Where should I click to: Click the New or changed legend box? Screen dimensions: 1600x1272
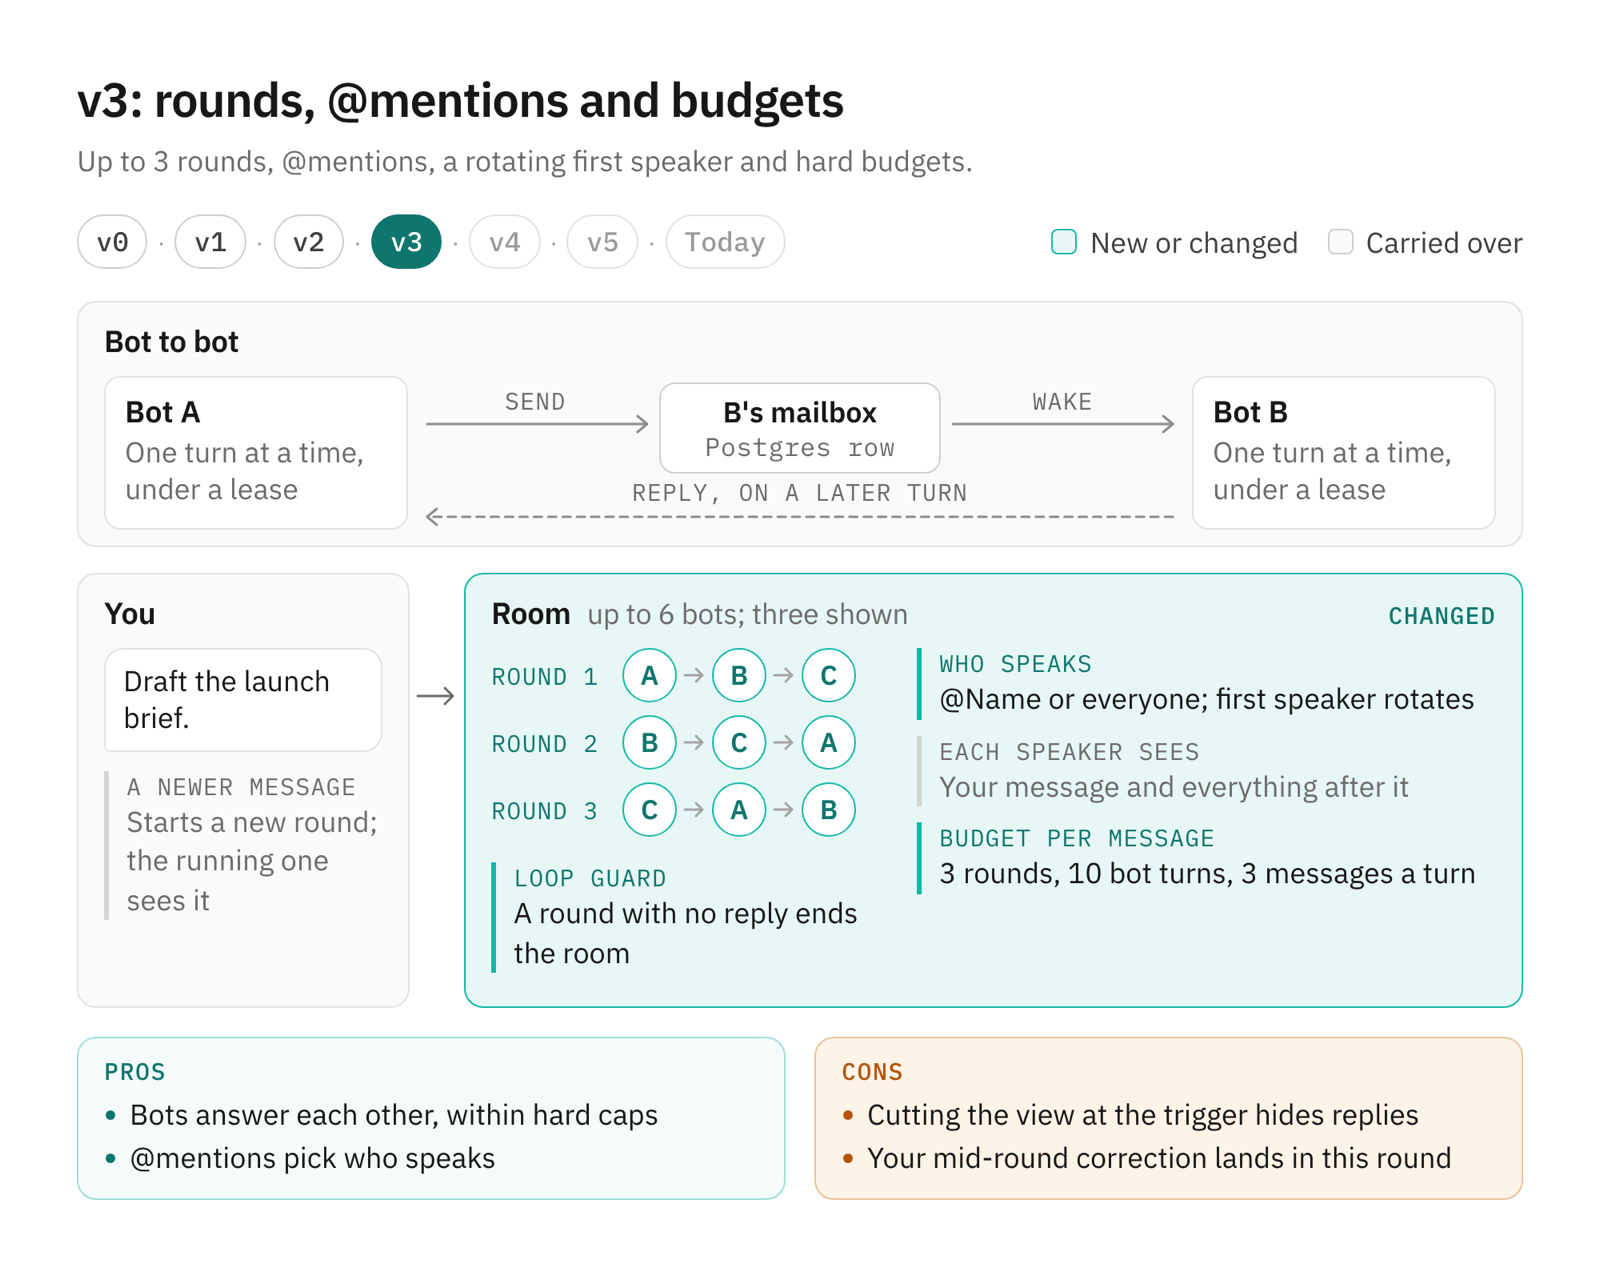pos(1064,242)
